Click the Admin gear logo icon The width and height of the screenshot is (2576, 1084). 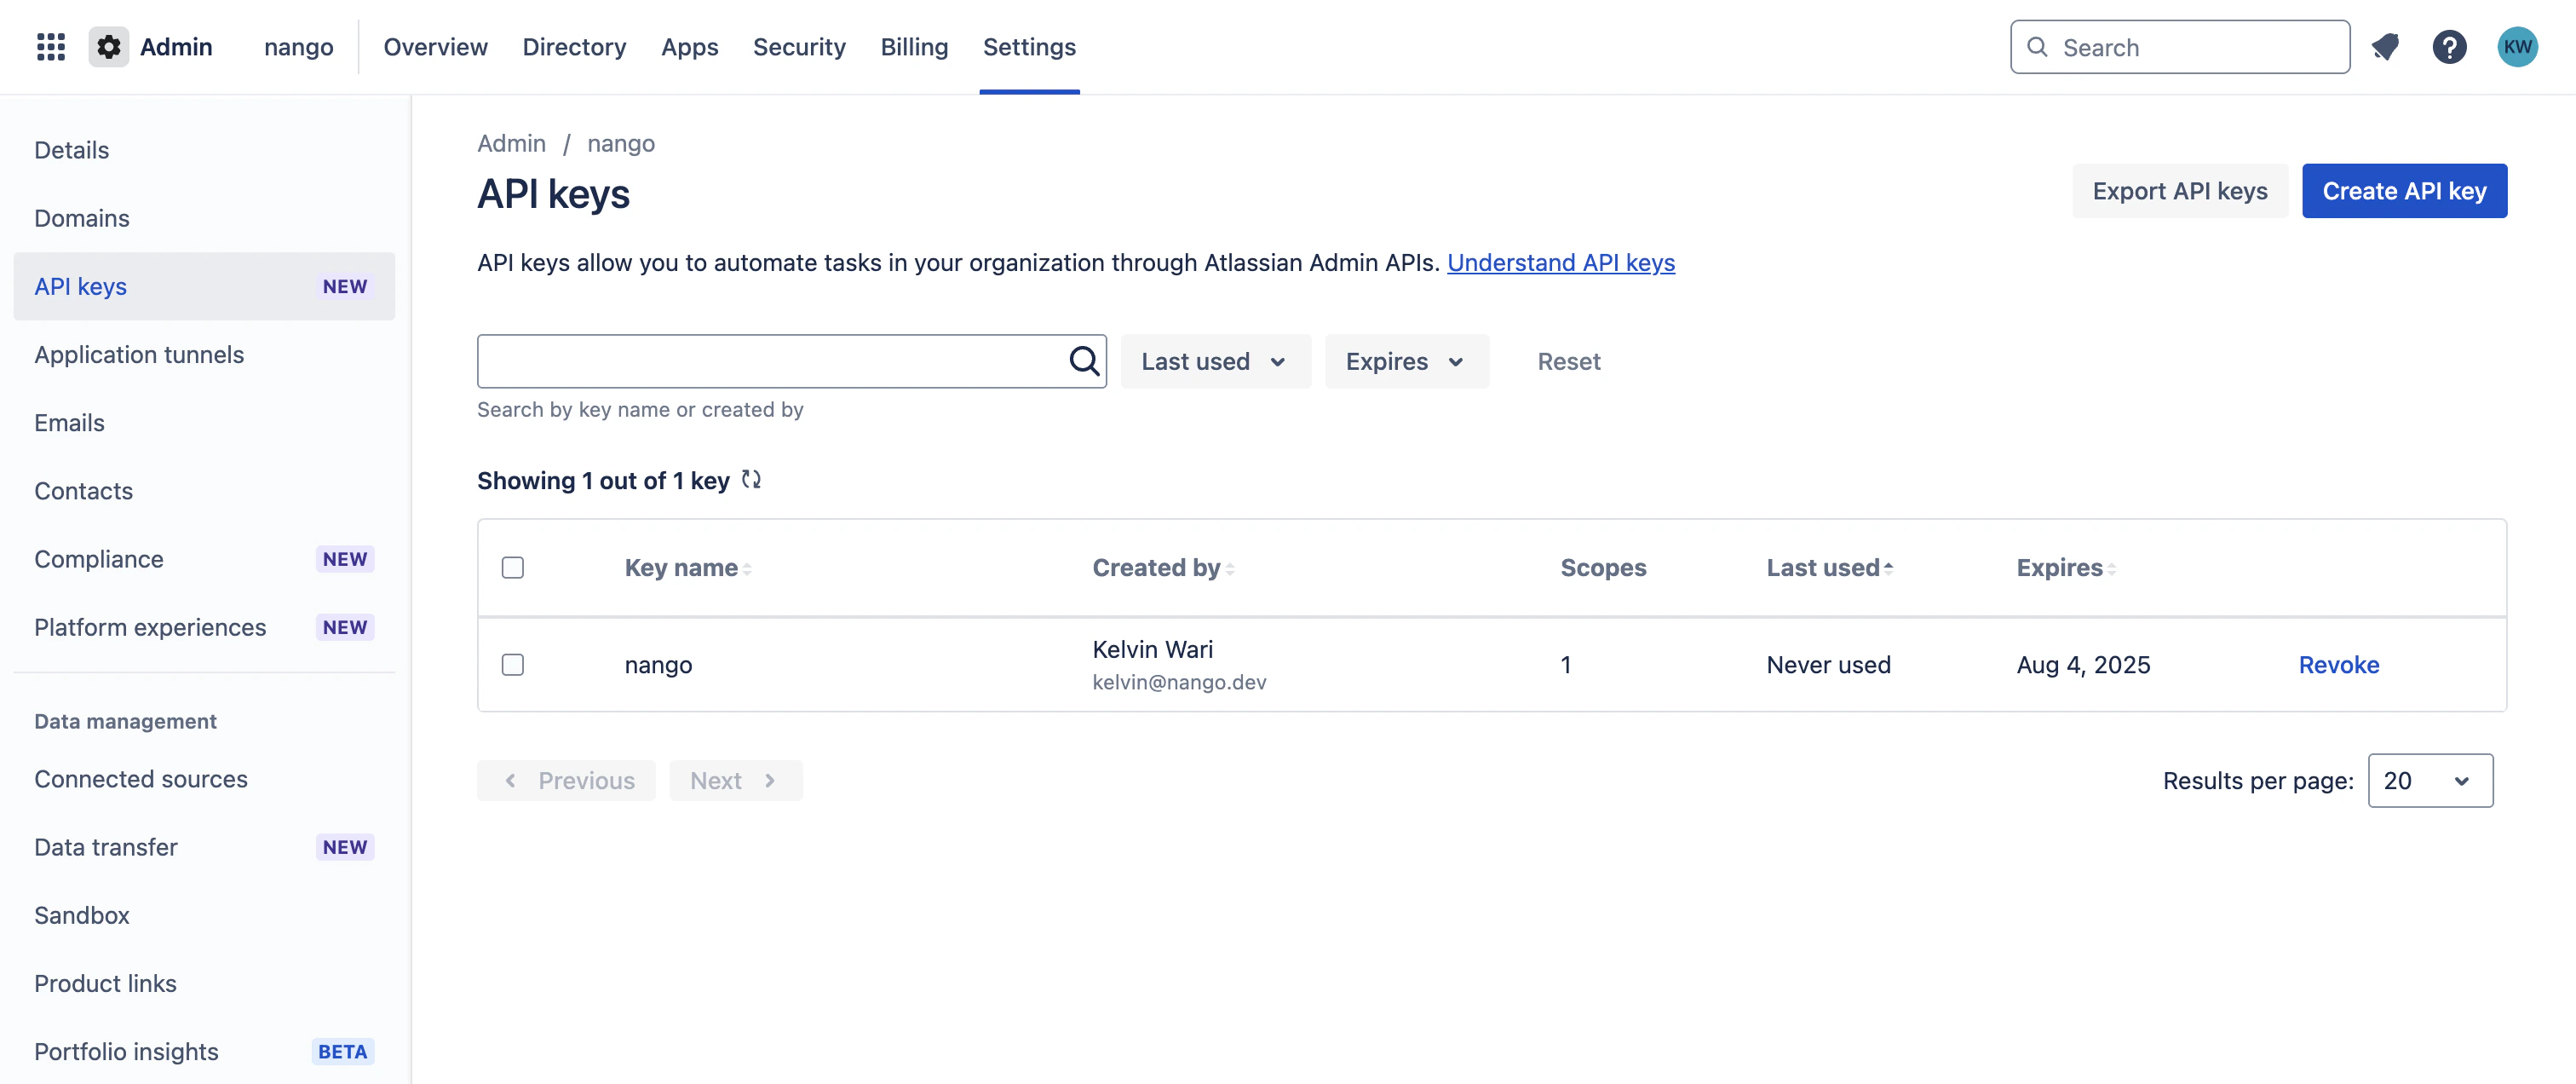tap(108, 47)
